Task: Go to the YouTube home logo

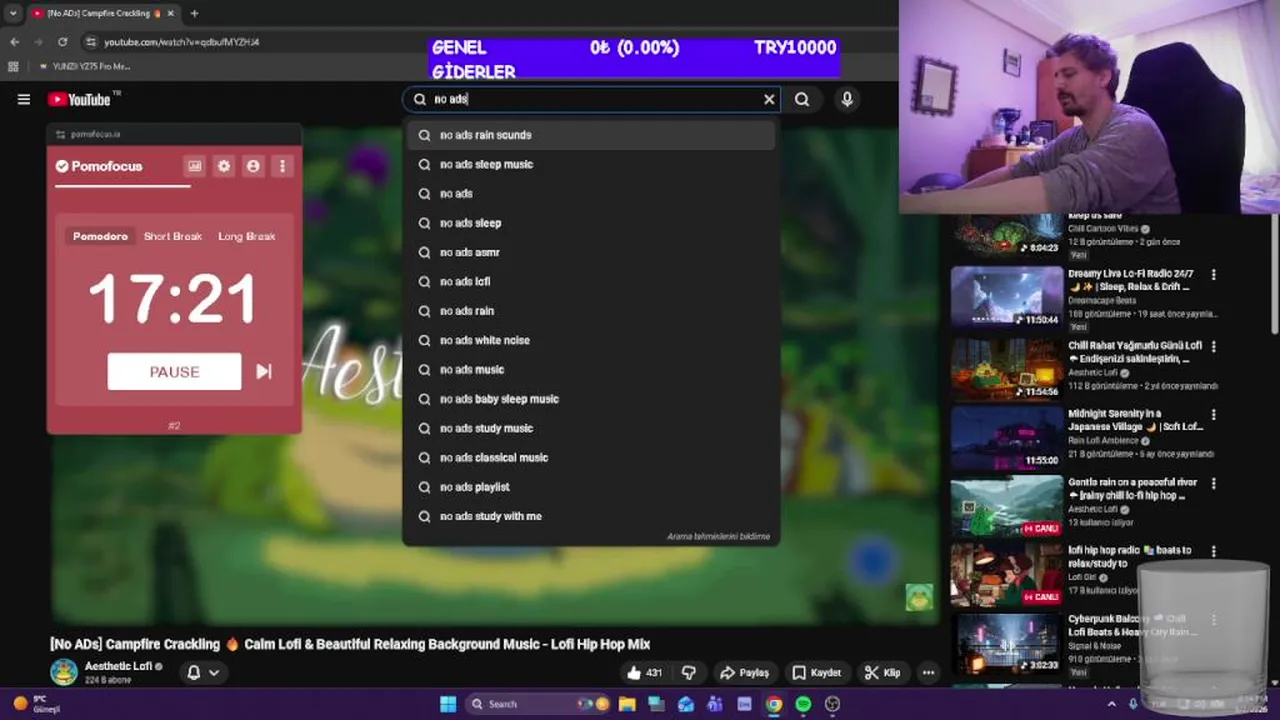Action: tap(79, 99)
